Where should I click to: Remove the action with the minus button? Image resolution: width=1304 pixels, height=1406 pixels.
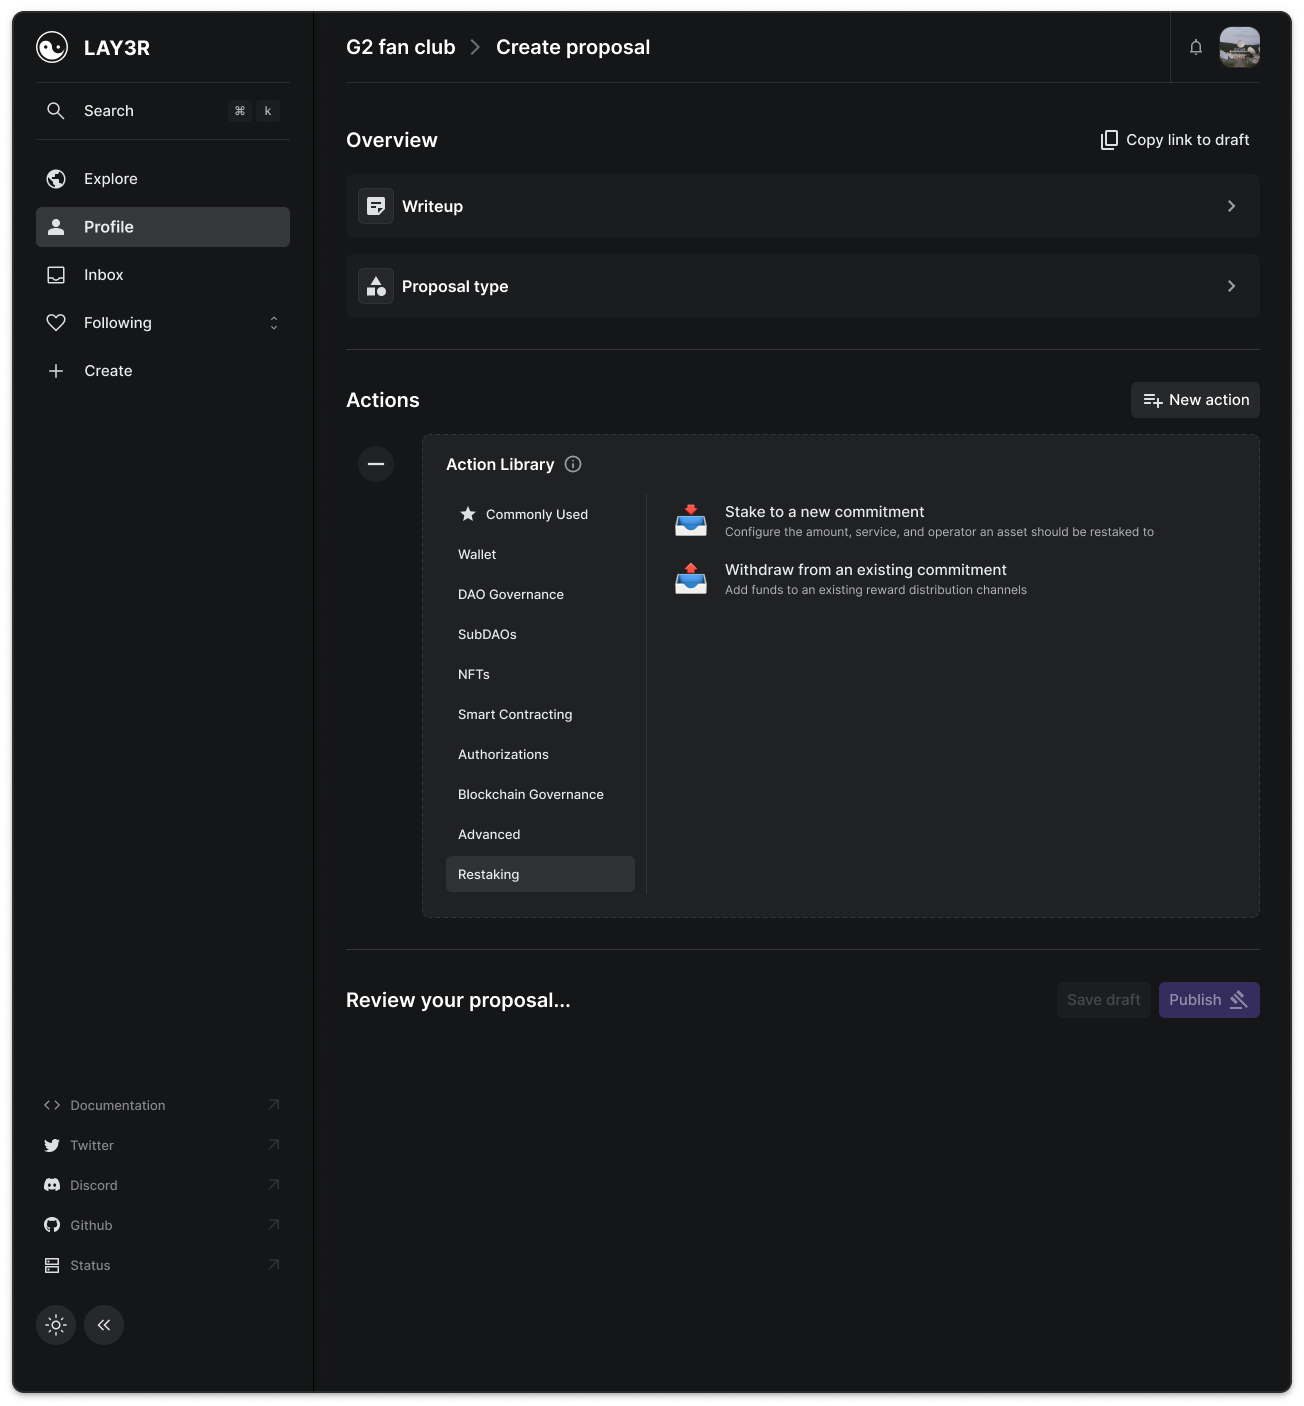[376, 464]
